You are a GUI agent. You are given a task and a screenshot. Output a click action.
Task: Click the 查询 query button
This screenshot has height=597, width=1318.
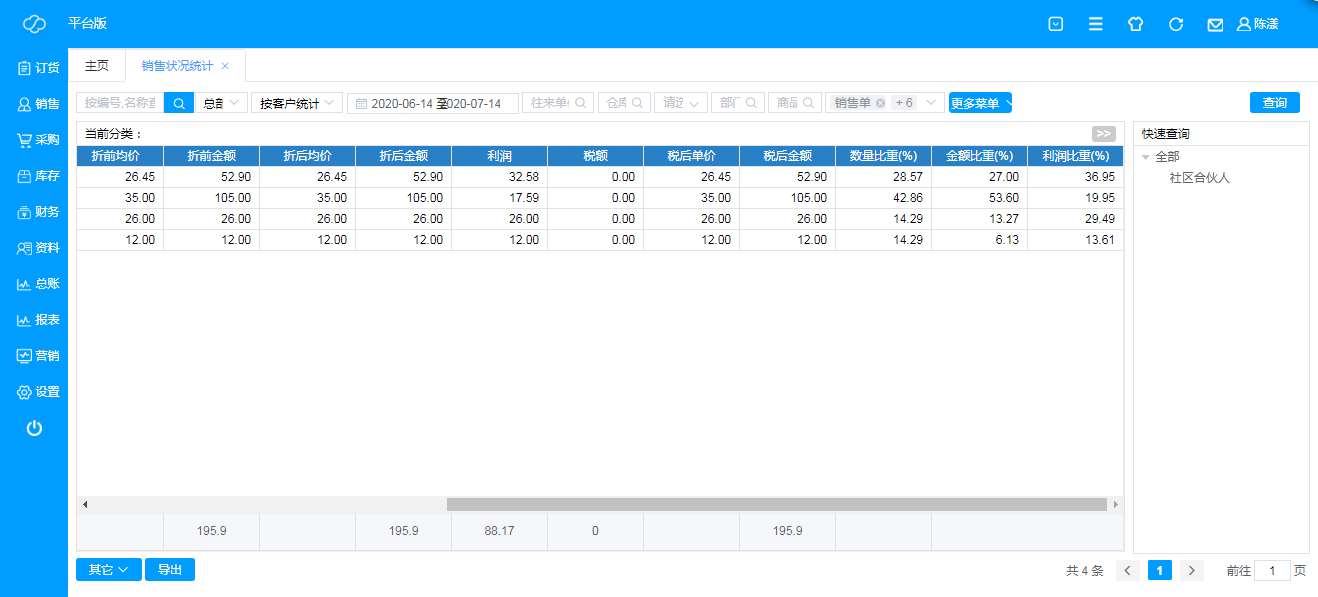[x=1274, y=103]
